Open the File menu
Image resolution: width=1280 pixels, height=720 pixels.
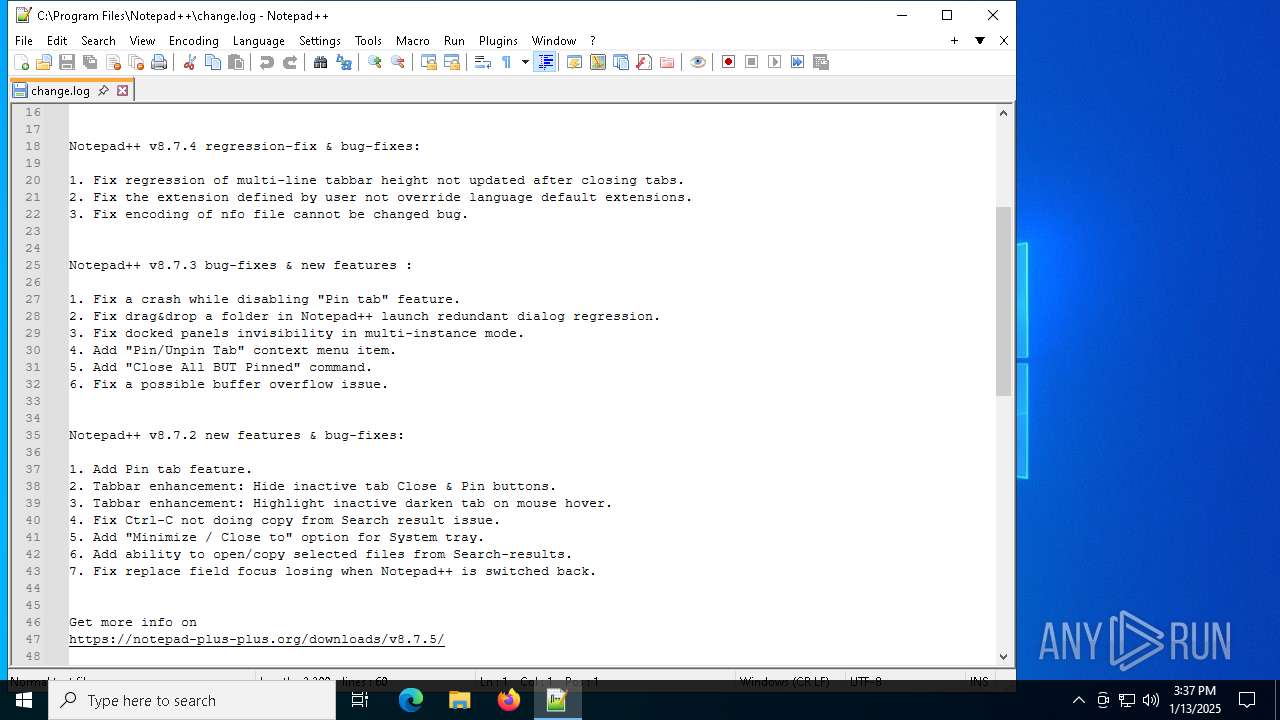[24, 41]
